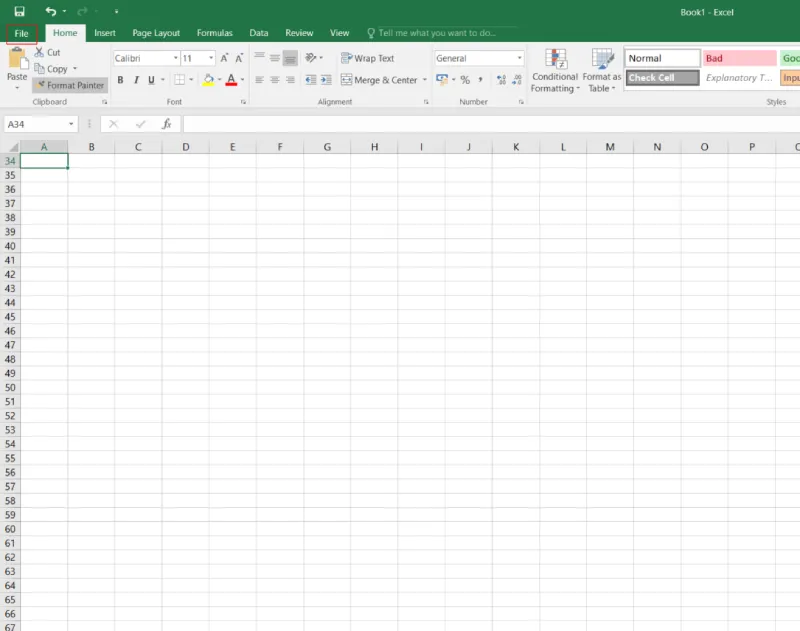This screenshot has width=800, height=631.
Task: Open the File tab
Action: pos(21,34)
